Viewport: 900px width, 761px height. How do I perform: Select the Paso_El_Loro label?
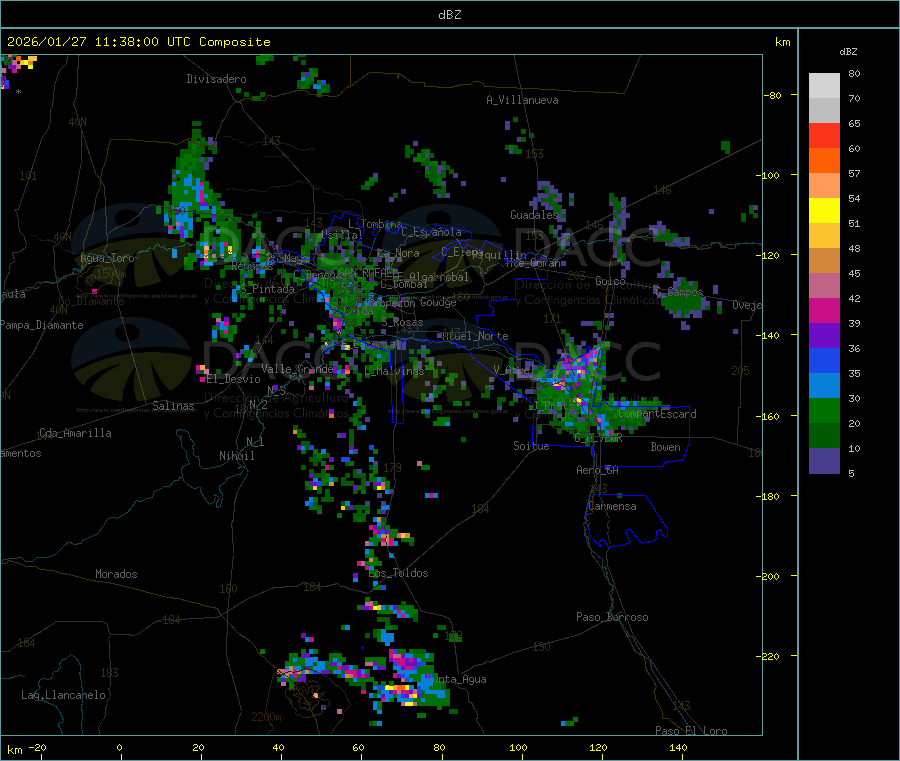coord(691,731)
